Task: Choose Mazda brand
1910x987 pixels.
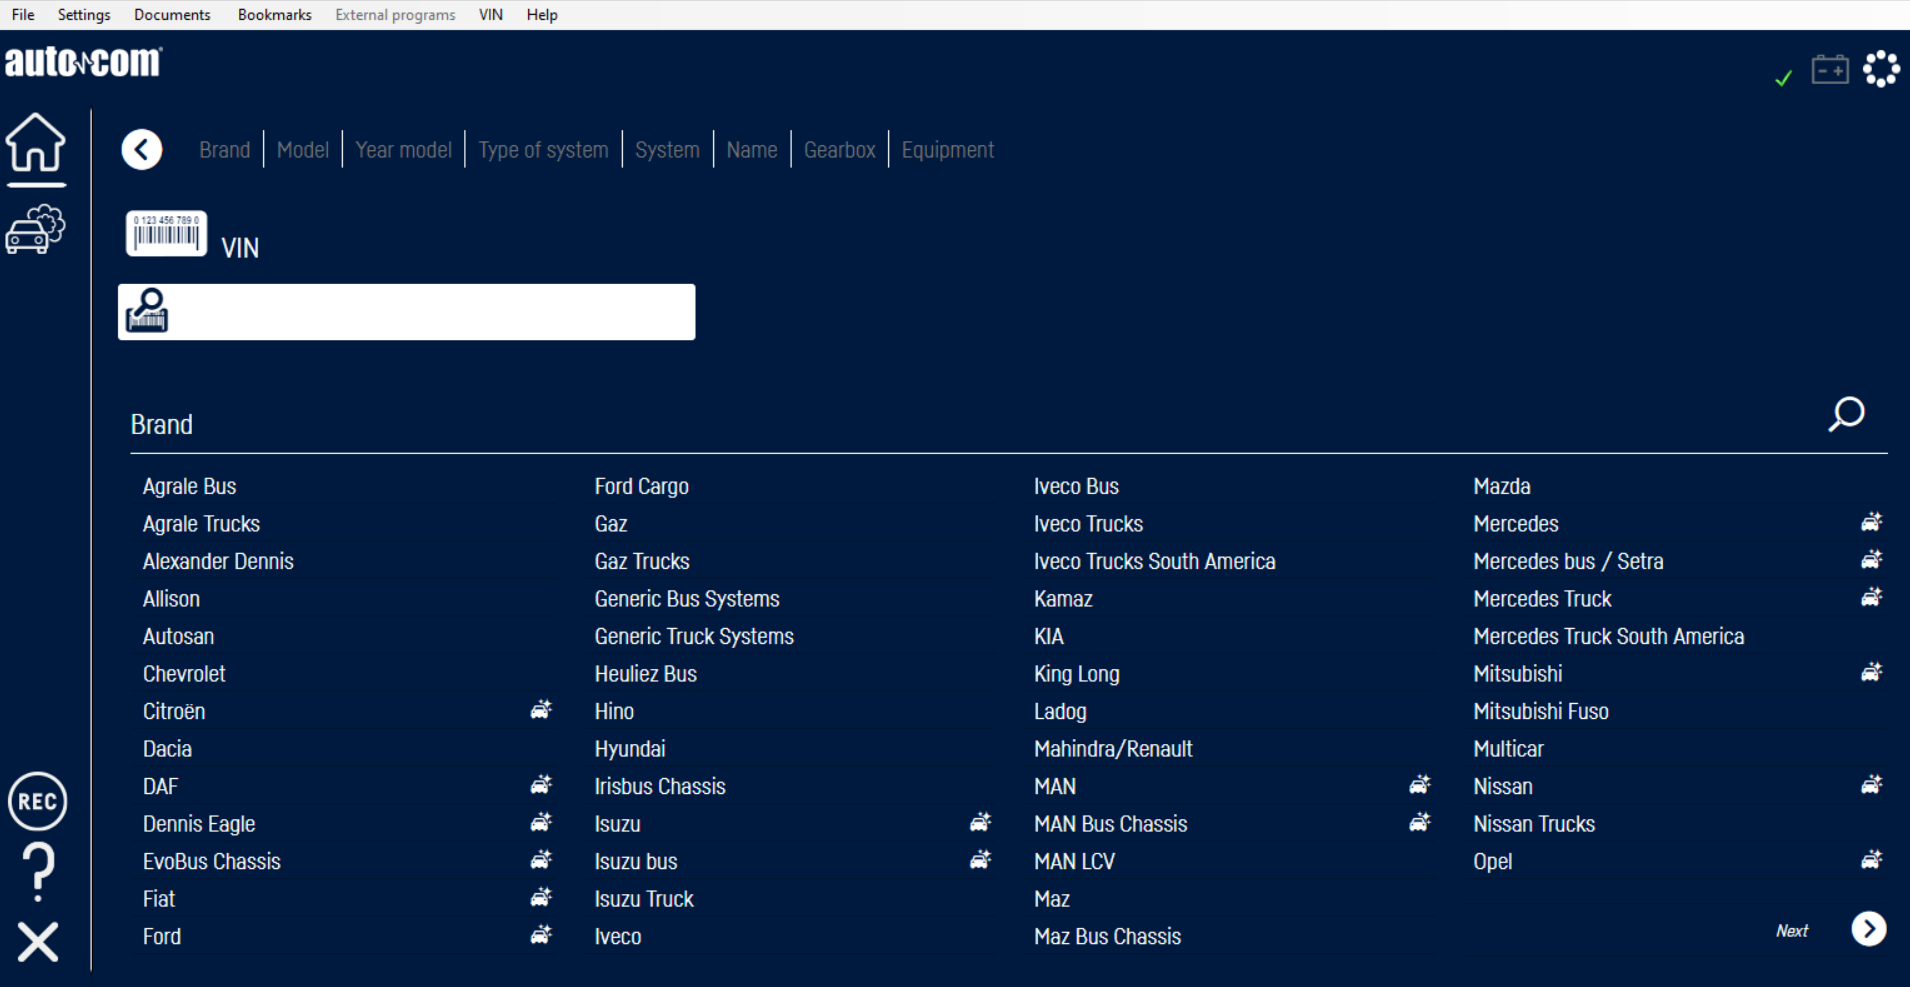Action: tap(1502, 486)
